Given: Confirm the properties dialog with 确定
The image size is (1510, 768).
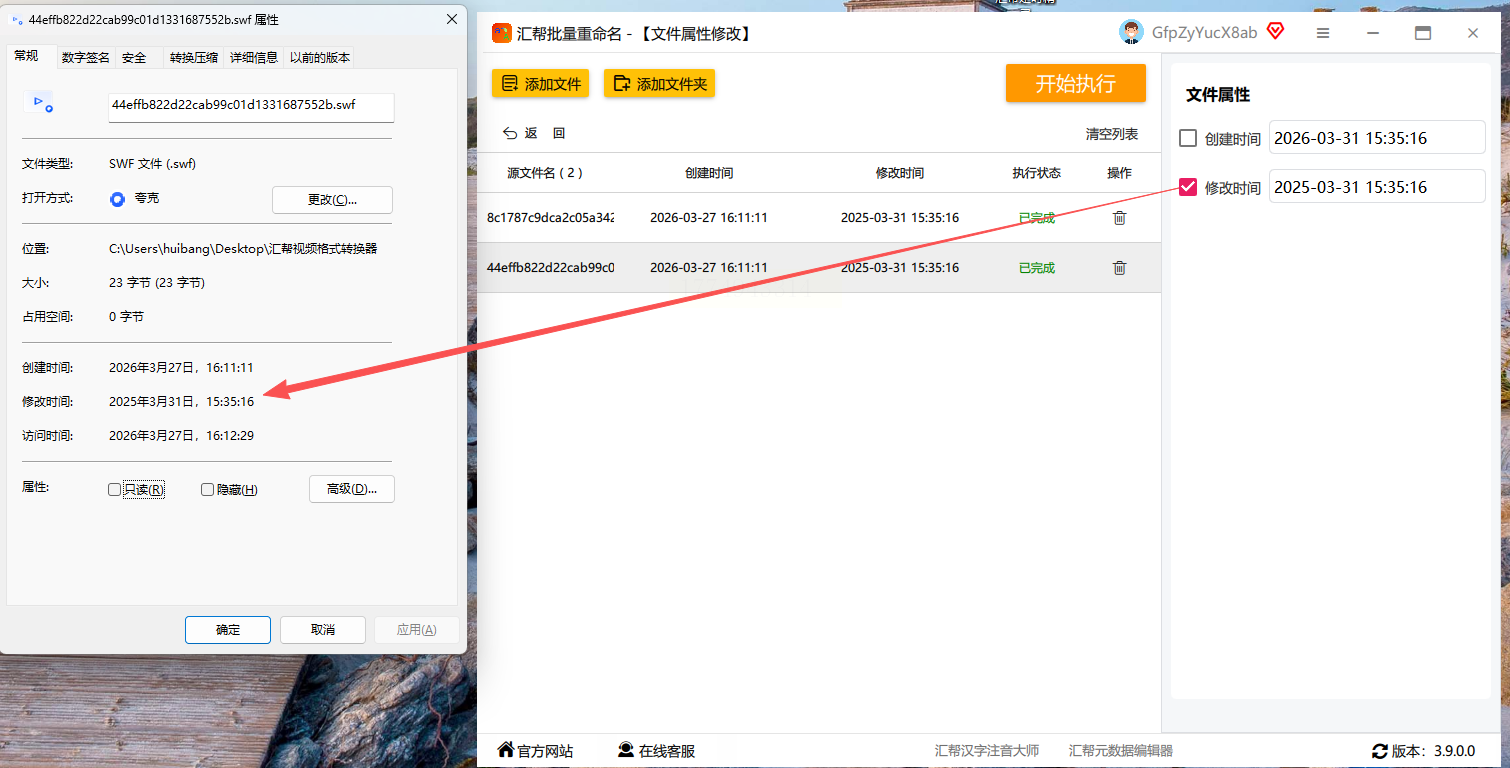Looking at the screenshot, I should pyautogui.click(x=228, y=630).
